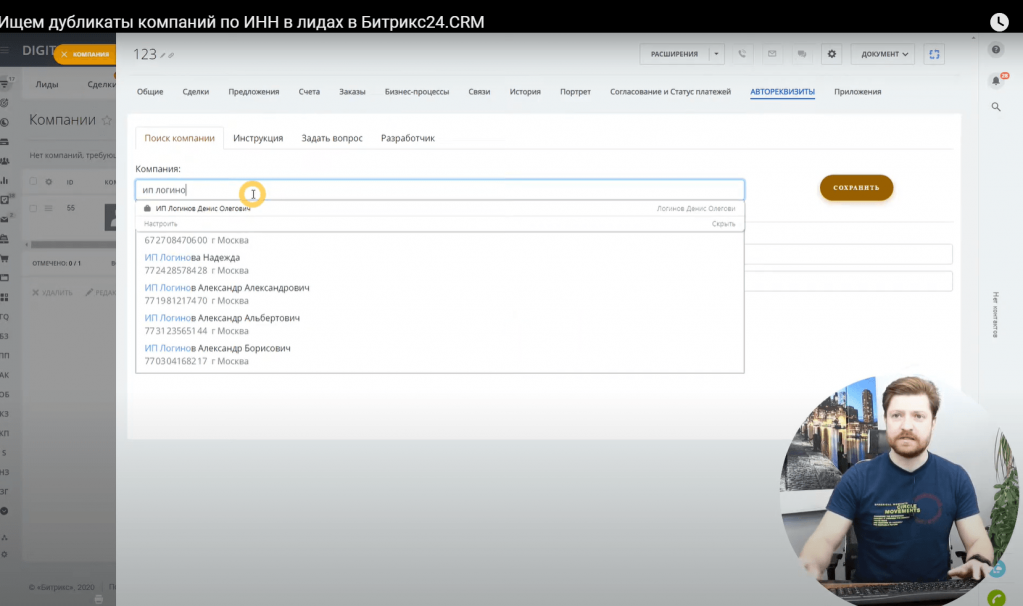Open left sidebar shopping cart icon
Viewport: 1023px width, 606px height.
click(x=5, y=258)
